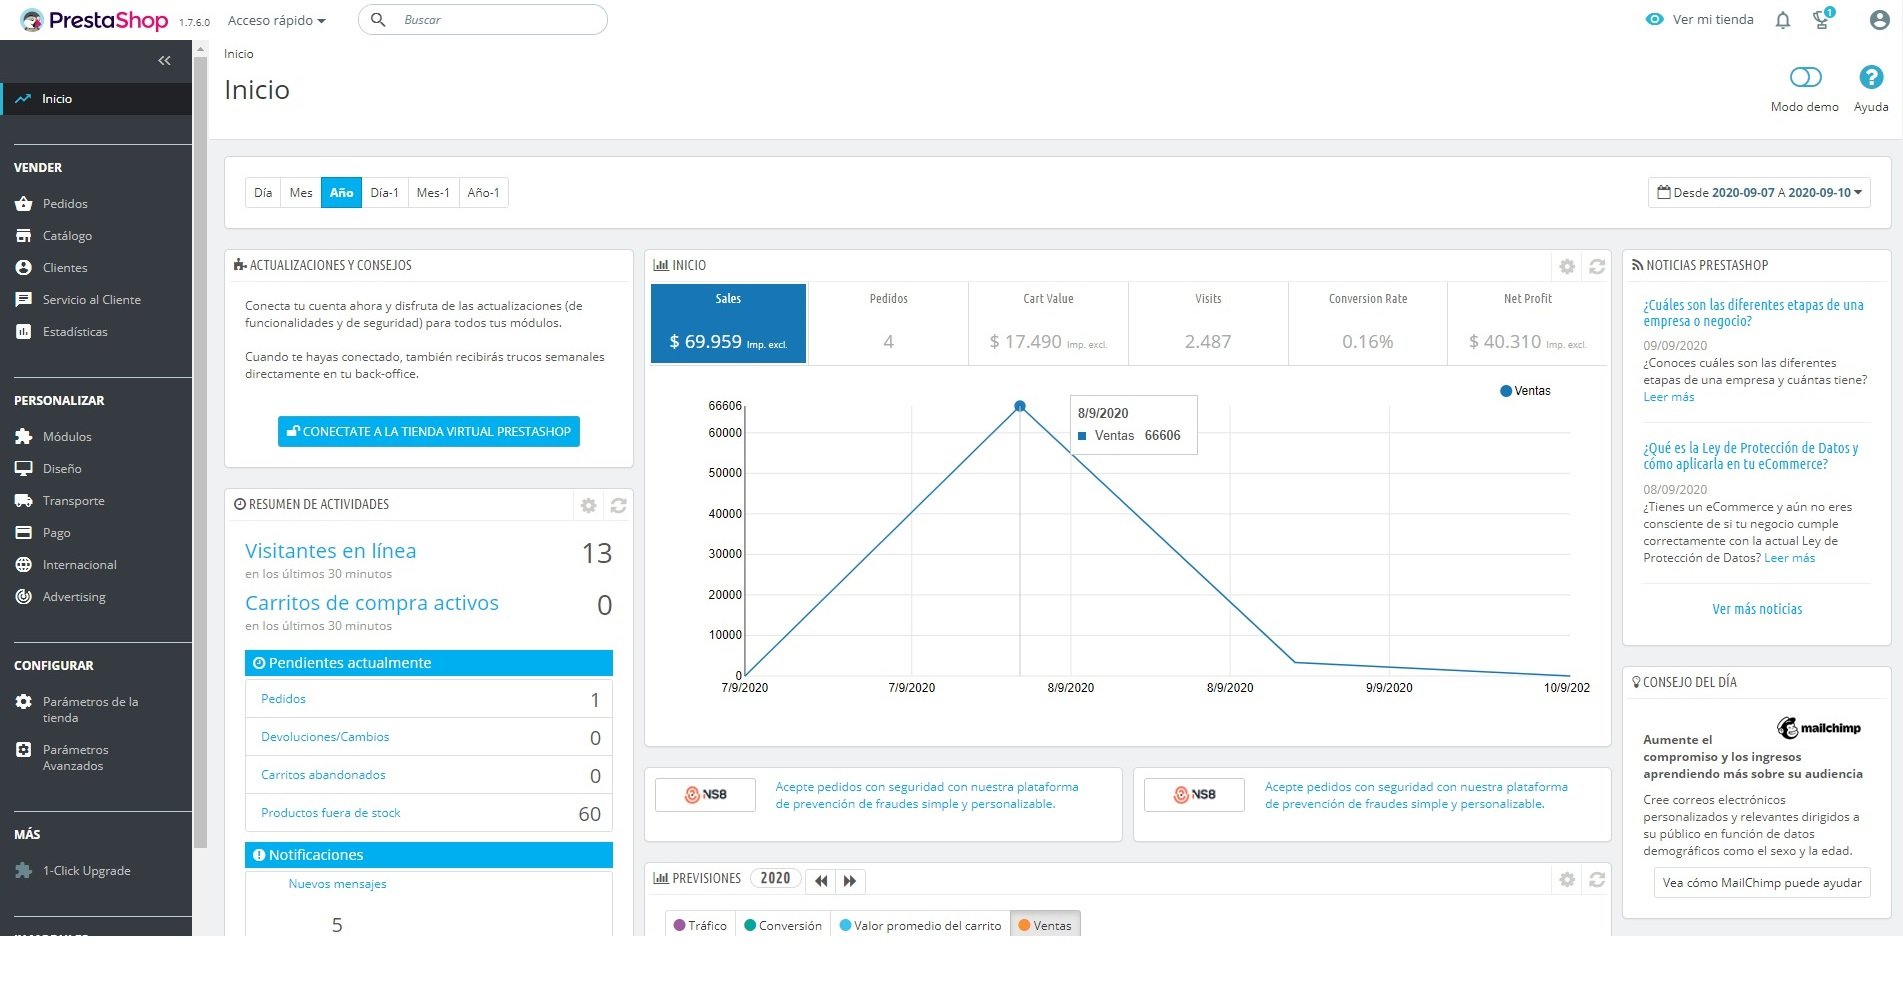Refresh the Resumen de Actividades panel
This screenshot has width=1903, height=1004.
tap(619, 506)
